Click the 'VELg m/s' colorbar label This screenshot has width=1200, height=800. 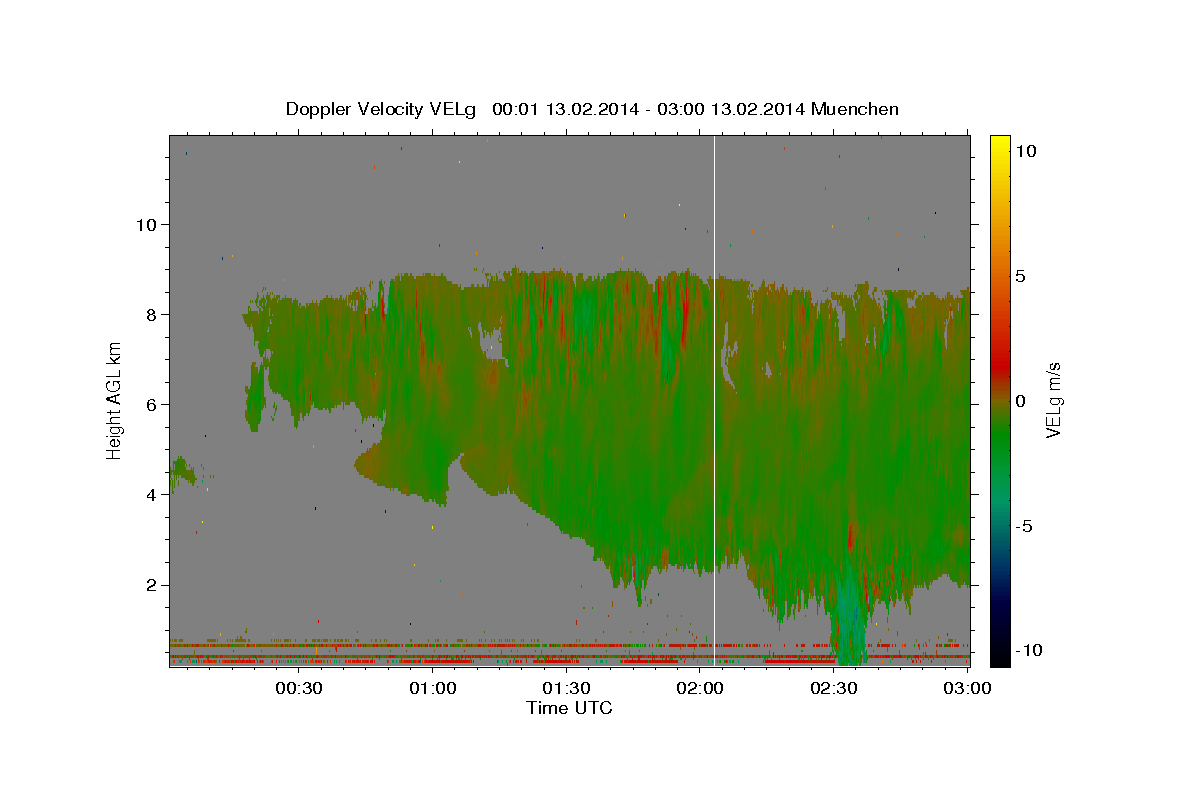pos(1053,401)
